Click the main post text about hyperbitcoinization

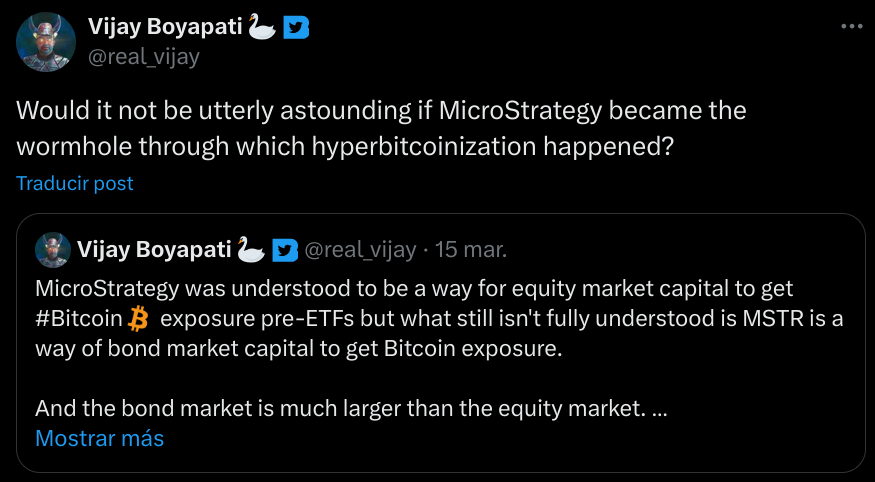point(380,126)
